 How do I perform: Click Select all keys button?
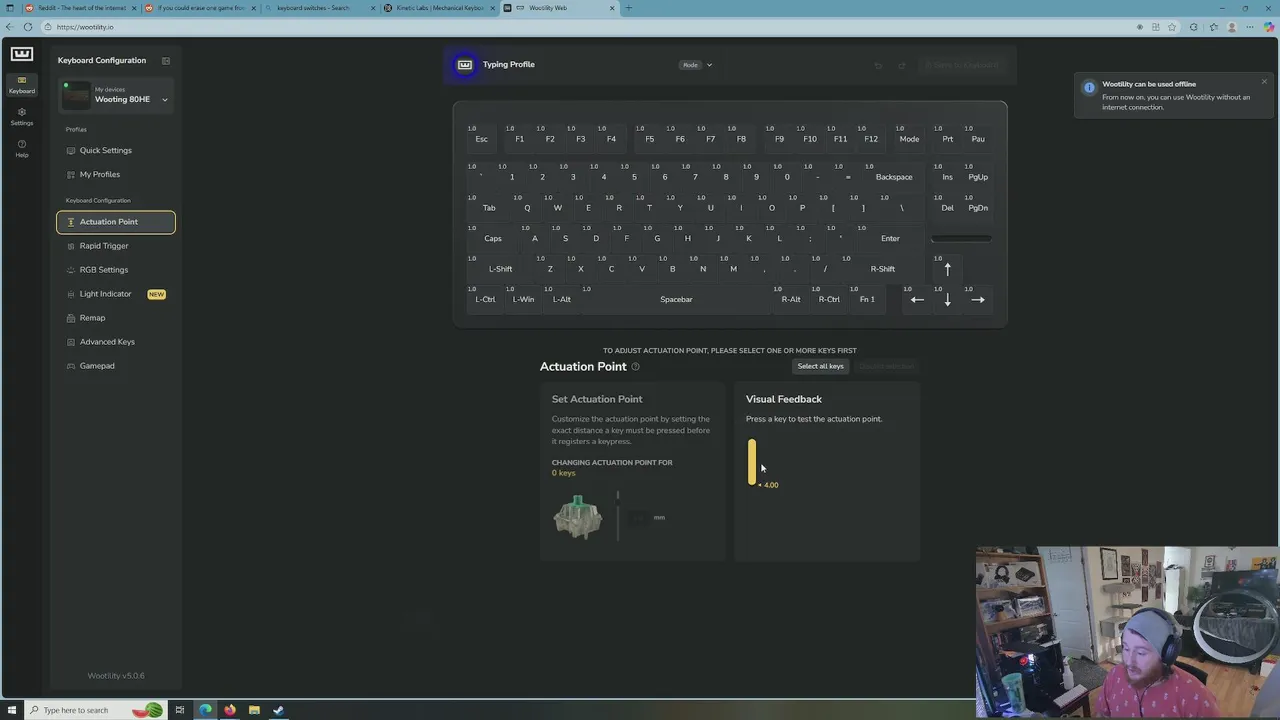tap(820, 366)
